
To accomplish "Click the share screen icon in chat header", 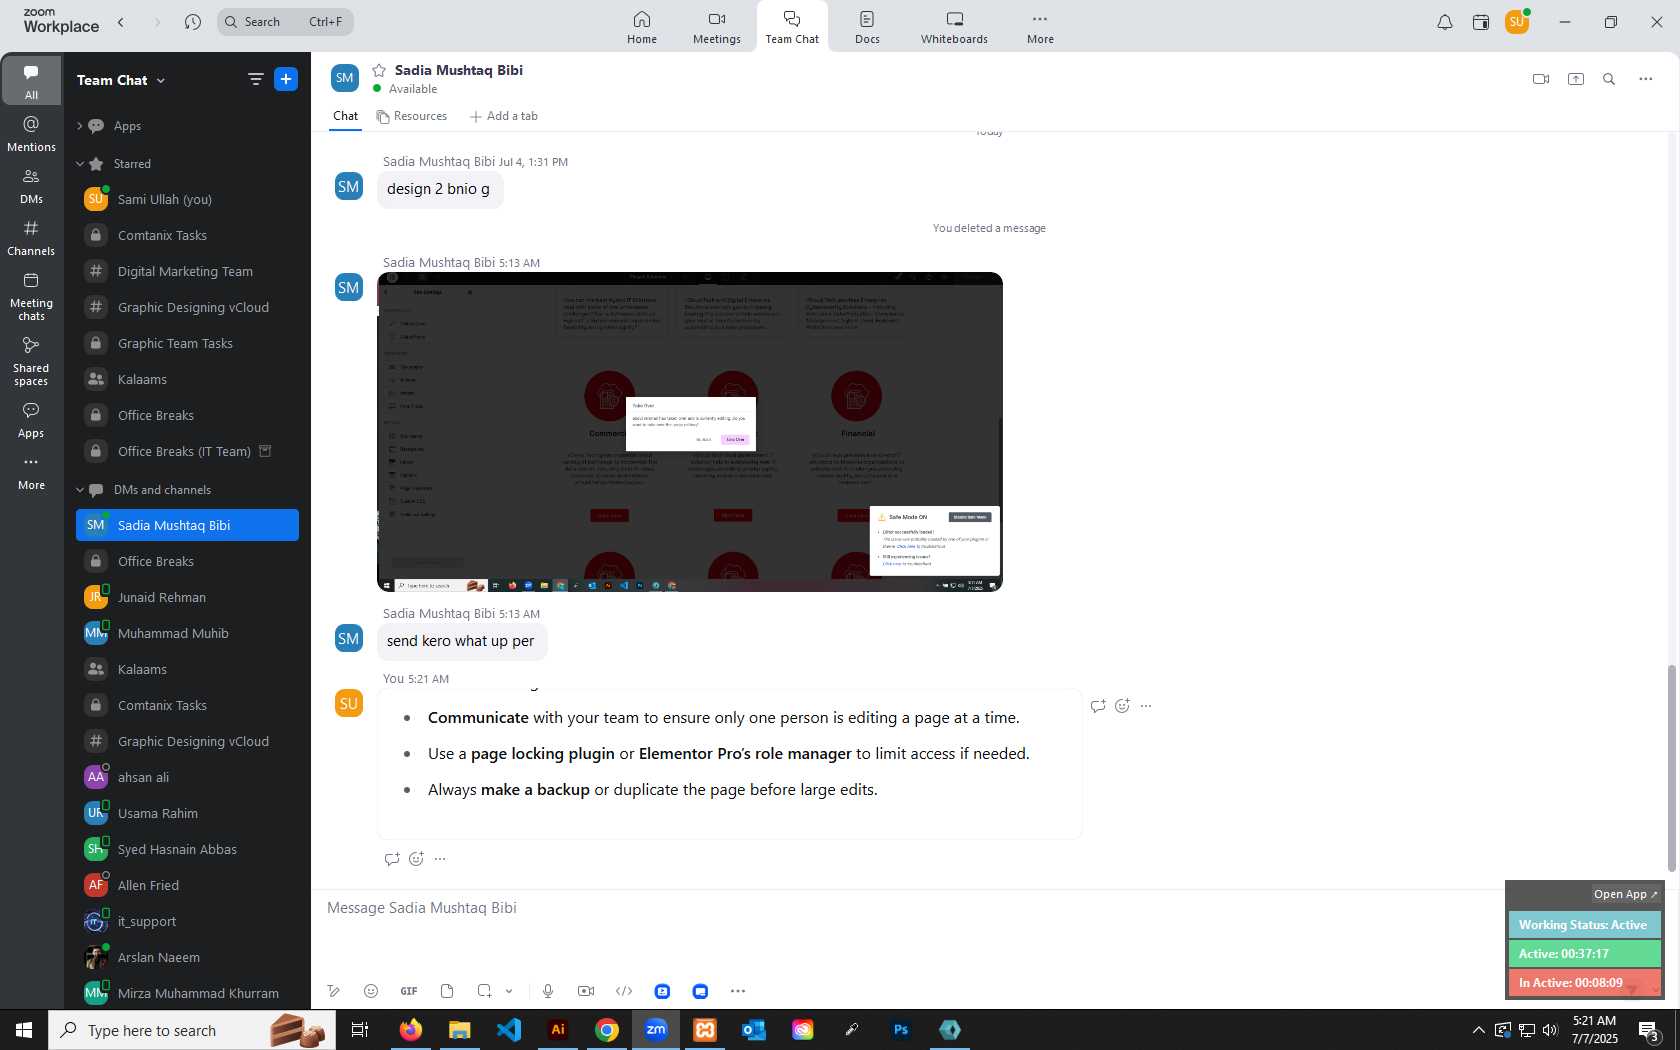I will pyautogui.click(x=1576, y=79).
